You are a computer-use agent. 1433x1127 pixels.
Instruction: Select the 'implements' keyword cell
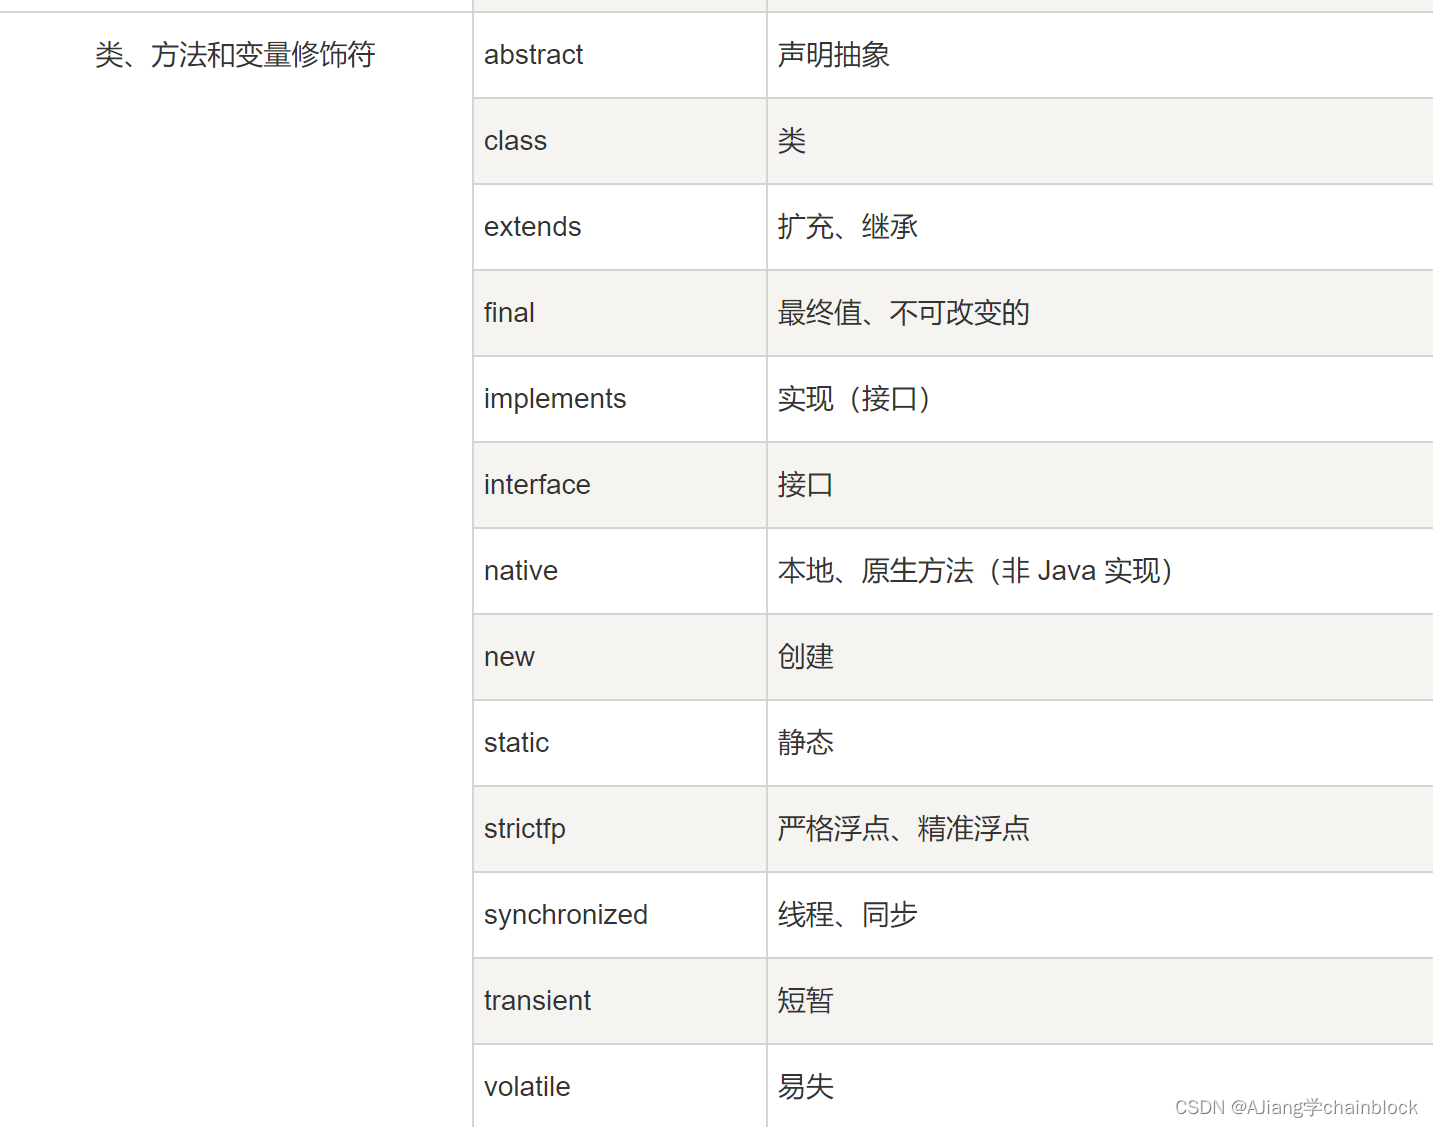pyautogui.click(x=620, y=399)
